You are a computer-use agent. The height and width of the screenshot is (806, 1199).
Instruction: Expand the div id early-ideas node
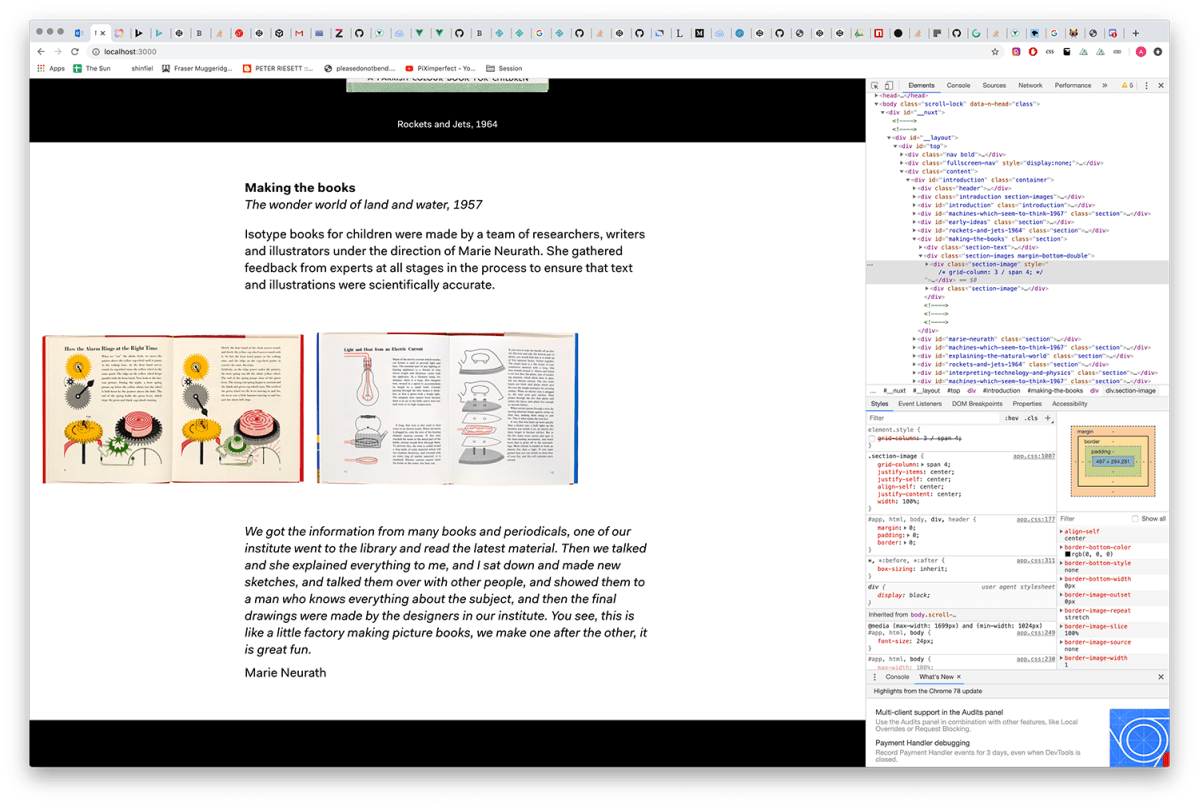click(x=914, y=222)
